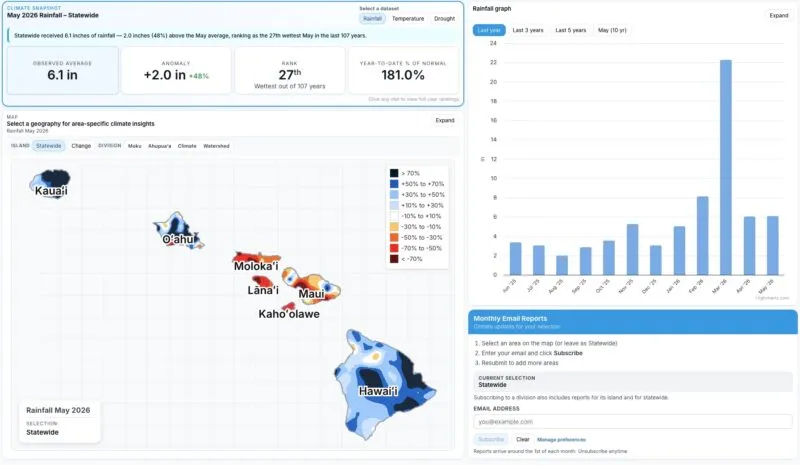The image size is (800, 465).
Task: Click the Monthly Email Reports header
Action: pos(633,322)
